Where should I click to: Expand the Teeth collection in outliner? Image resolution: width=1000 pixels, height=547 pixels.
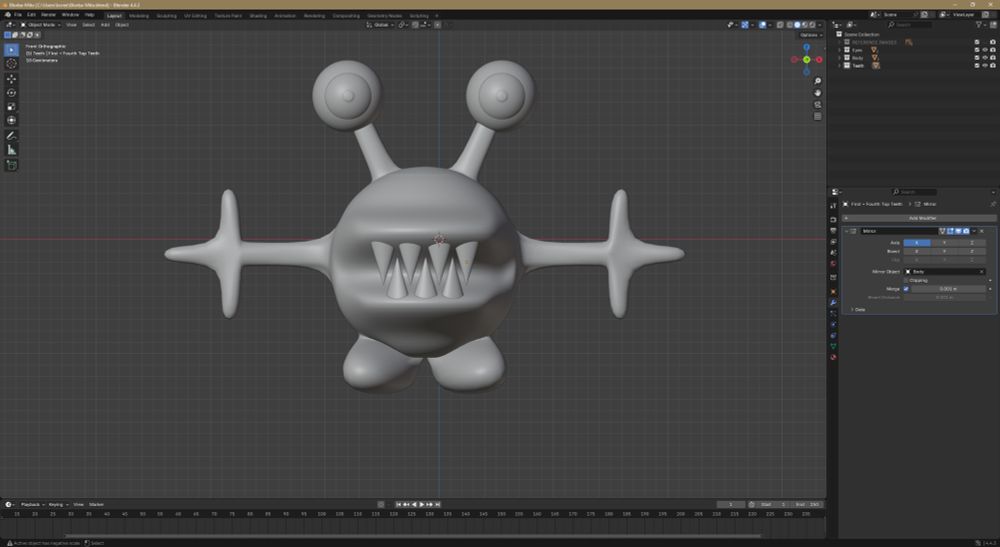pyautogui.click(x=839, y=66)
